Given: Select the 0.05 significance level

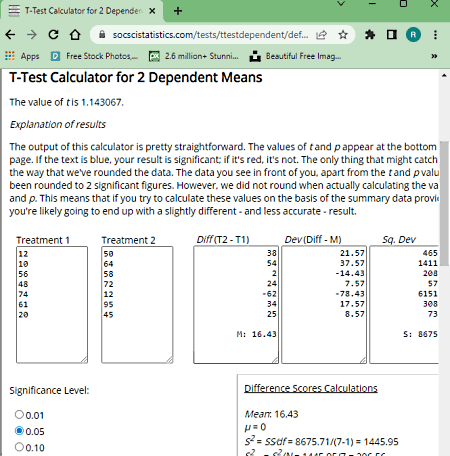Looking at the screenshot, I should click(x=19, y=431).
